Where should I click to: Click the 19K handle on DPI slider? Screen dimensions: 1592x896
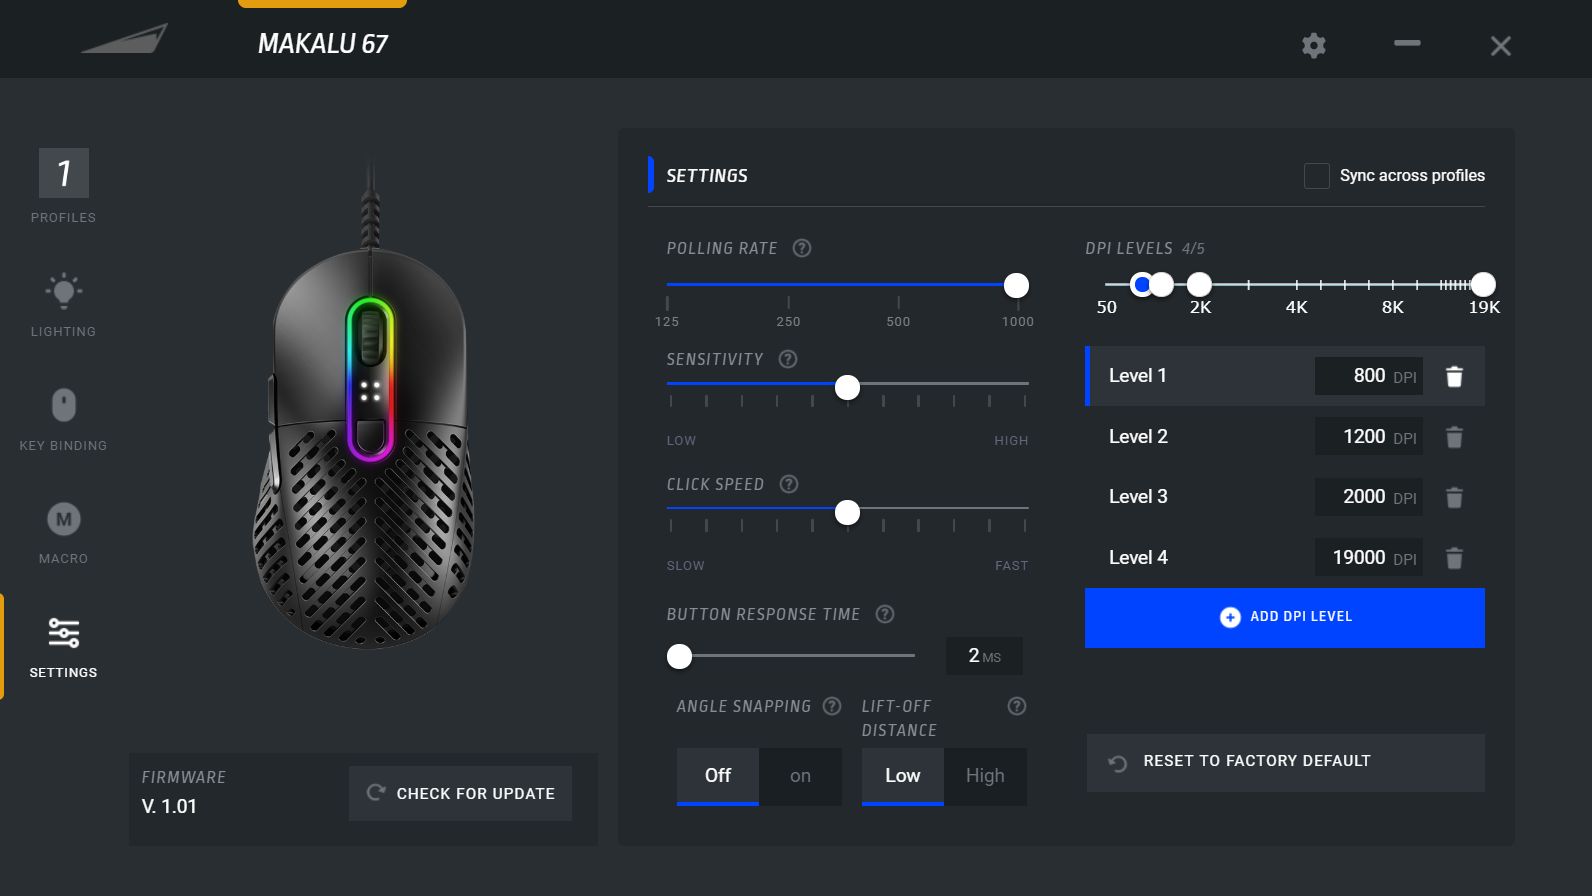click(1483, 285)
